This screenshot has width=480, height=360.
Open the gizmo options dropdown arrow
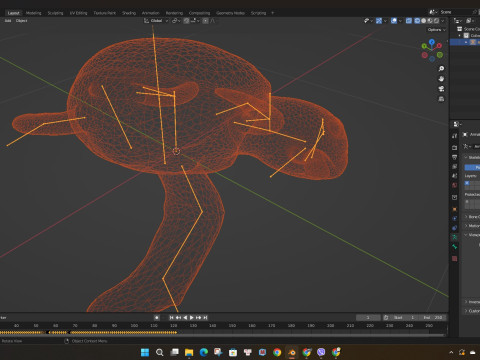[385, 21]
